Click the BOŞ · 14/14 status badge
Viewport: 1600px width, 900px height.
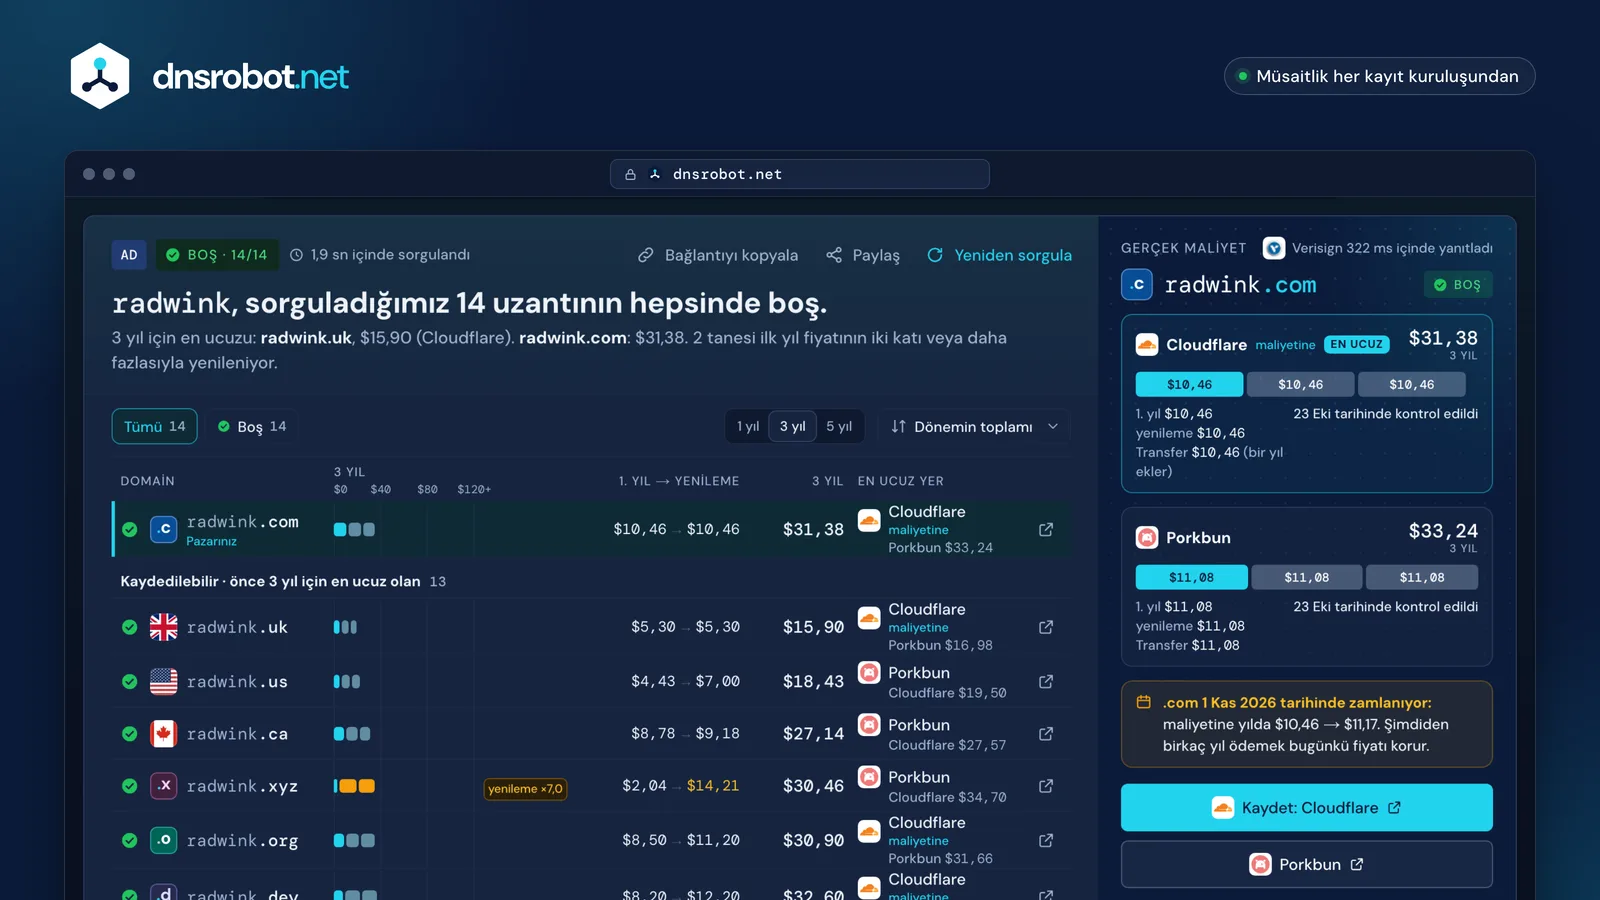click(x=217, y=255)
